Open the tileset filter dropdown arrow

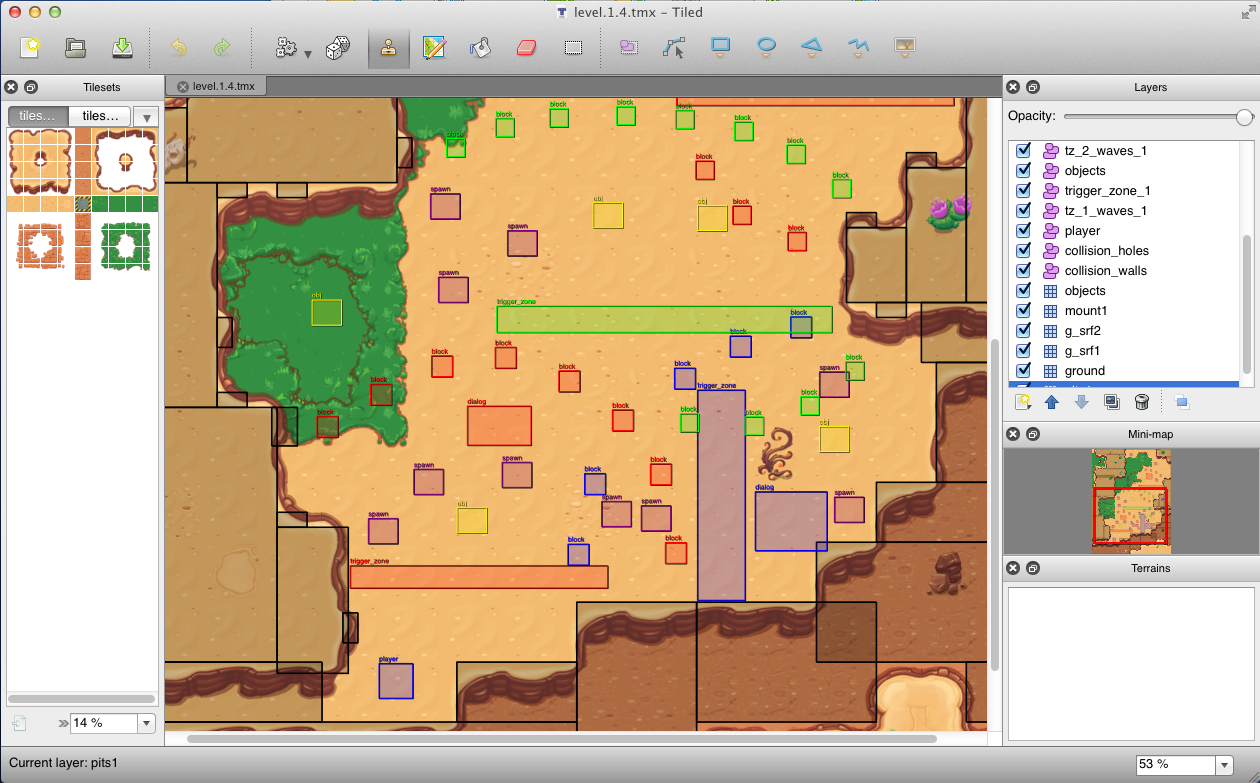[x=146, y=116]
